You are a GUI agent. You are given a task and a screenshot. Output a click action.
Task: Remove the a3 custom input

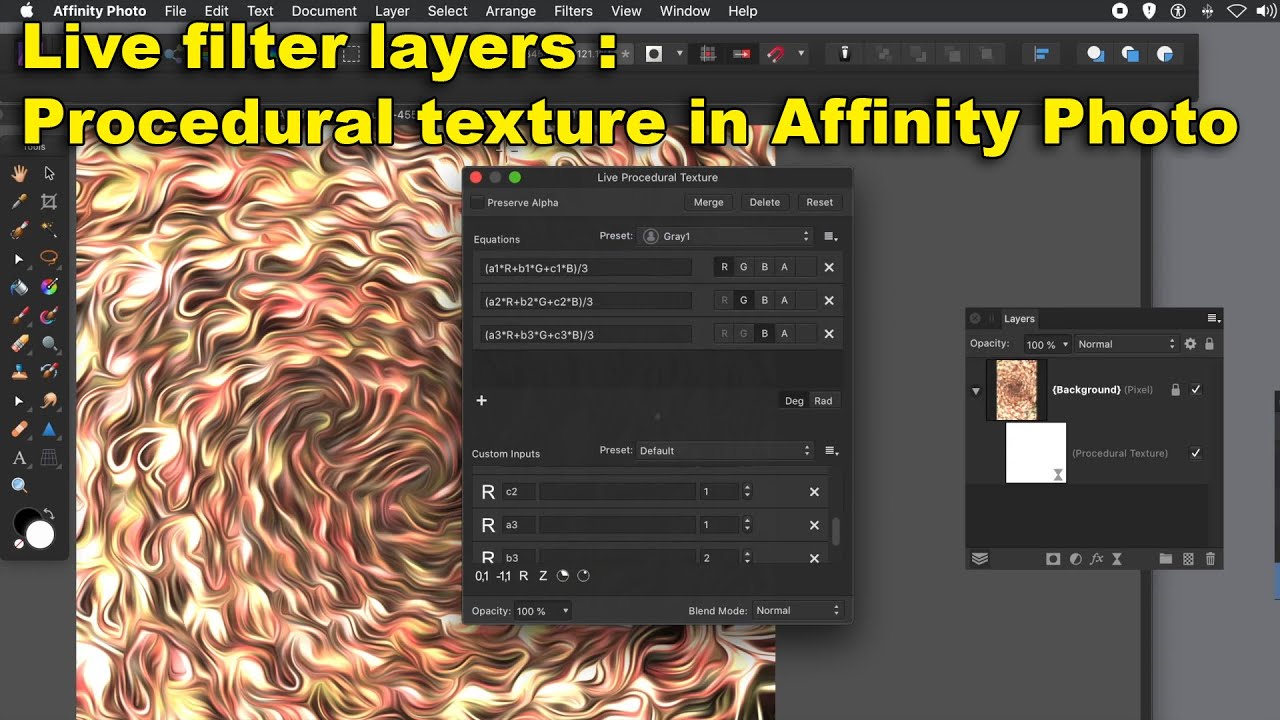[814, 525]
